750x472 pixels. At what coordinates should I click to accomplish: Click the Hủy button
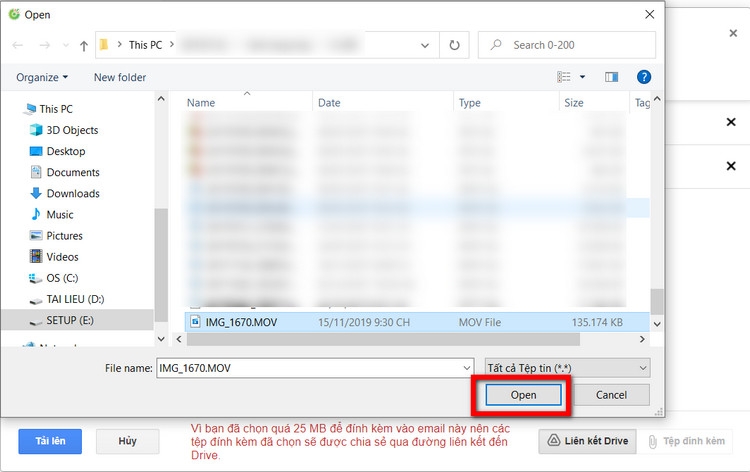[127, 441]
